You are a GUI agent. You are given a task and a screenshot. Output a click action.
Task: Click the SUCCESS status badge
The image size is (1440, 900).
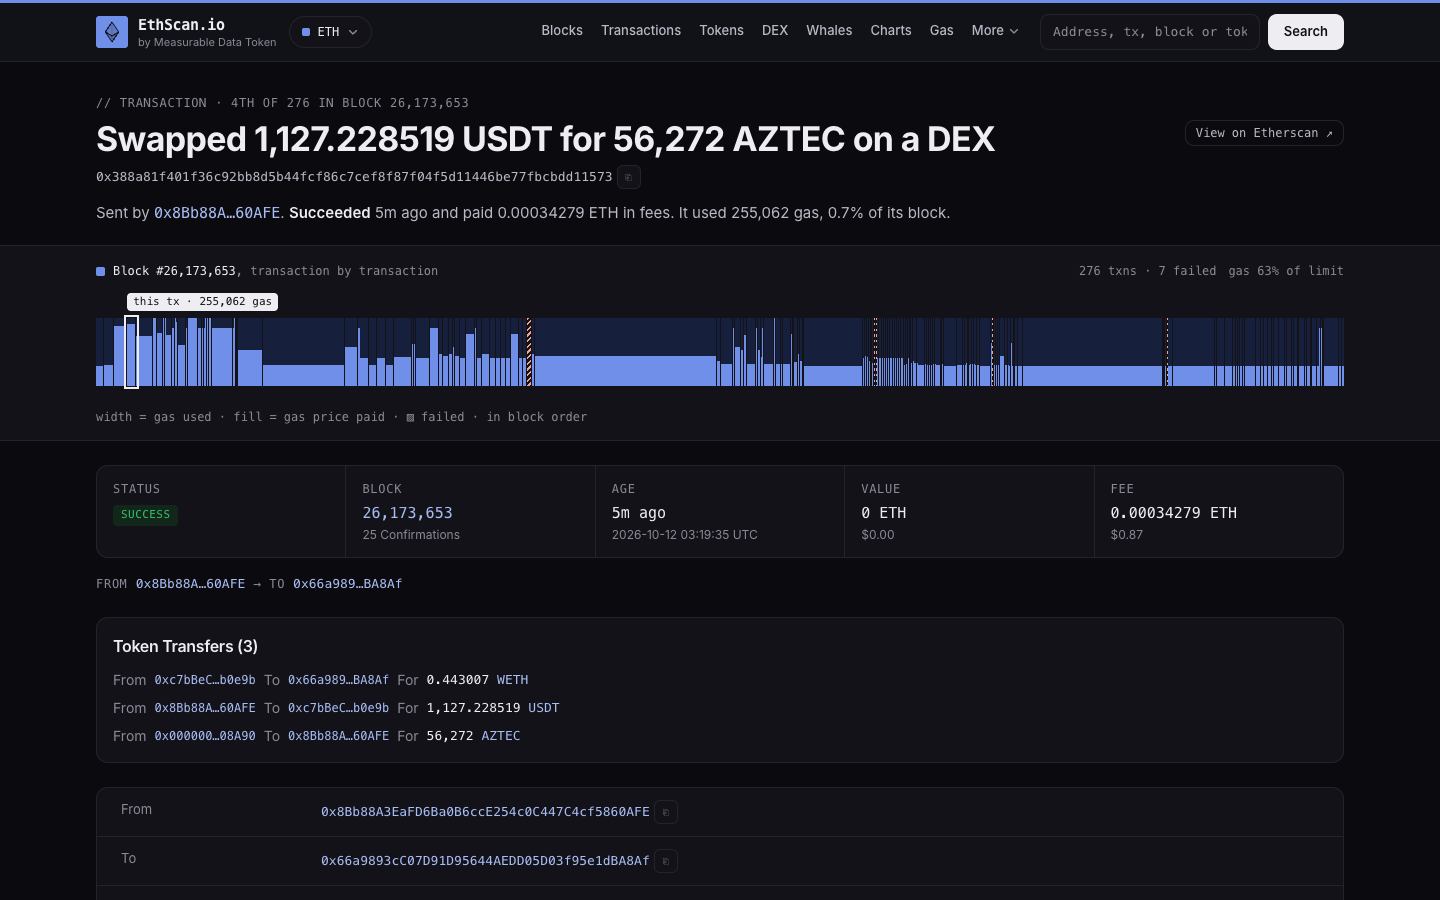(x=145, y=515)
